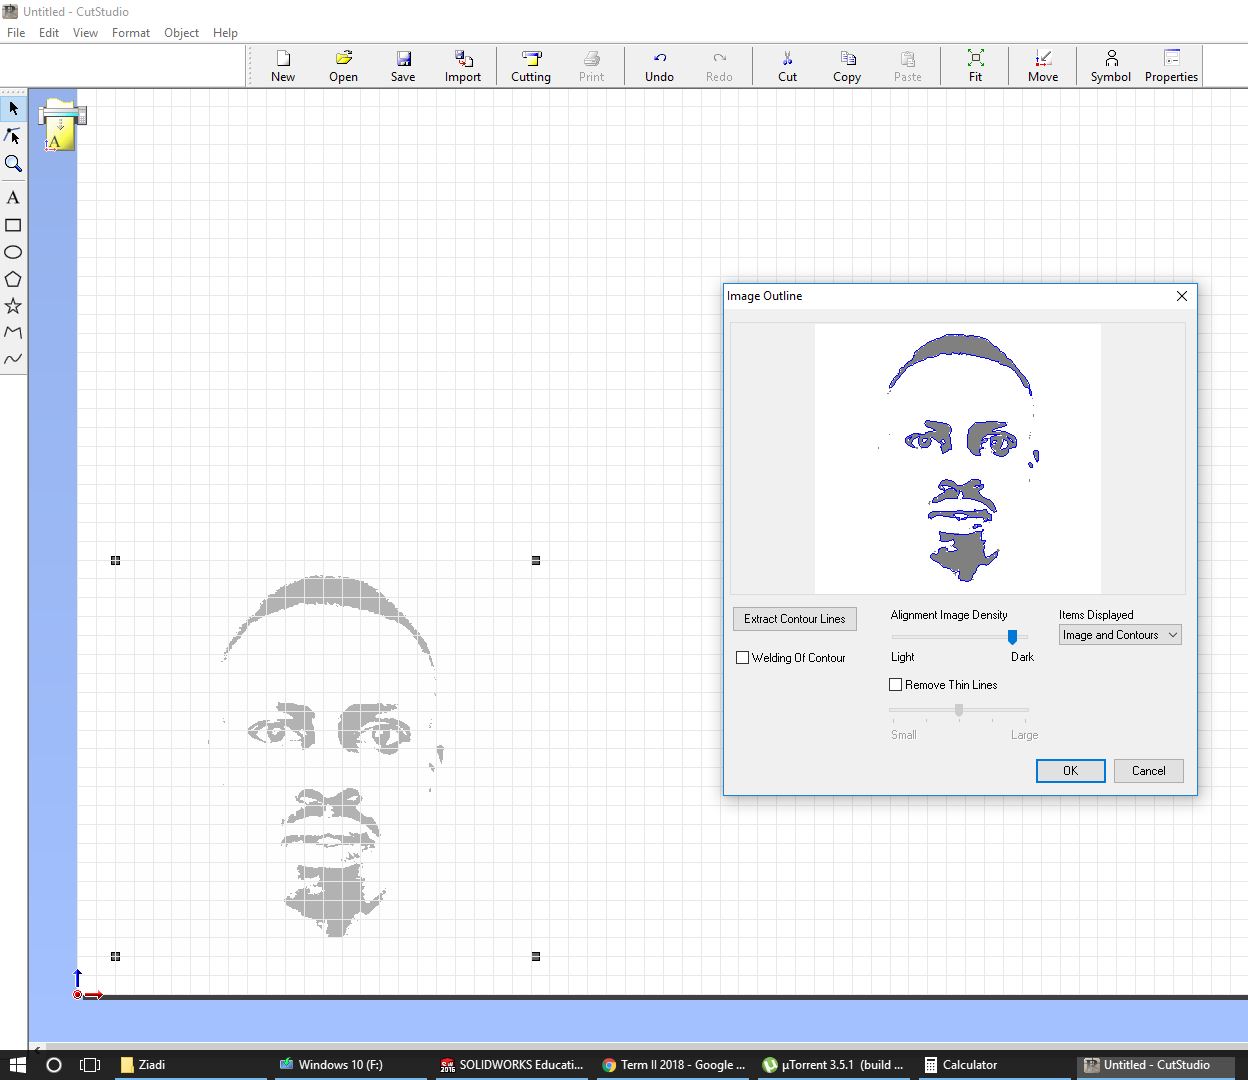Open the Windows Start menu
Viewport: 1248px width, 1080px height.
pos(17,1065)
